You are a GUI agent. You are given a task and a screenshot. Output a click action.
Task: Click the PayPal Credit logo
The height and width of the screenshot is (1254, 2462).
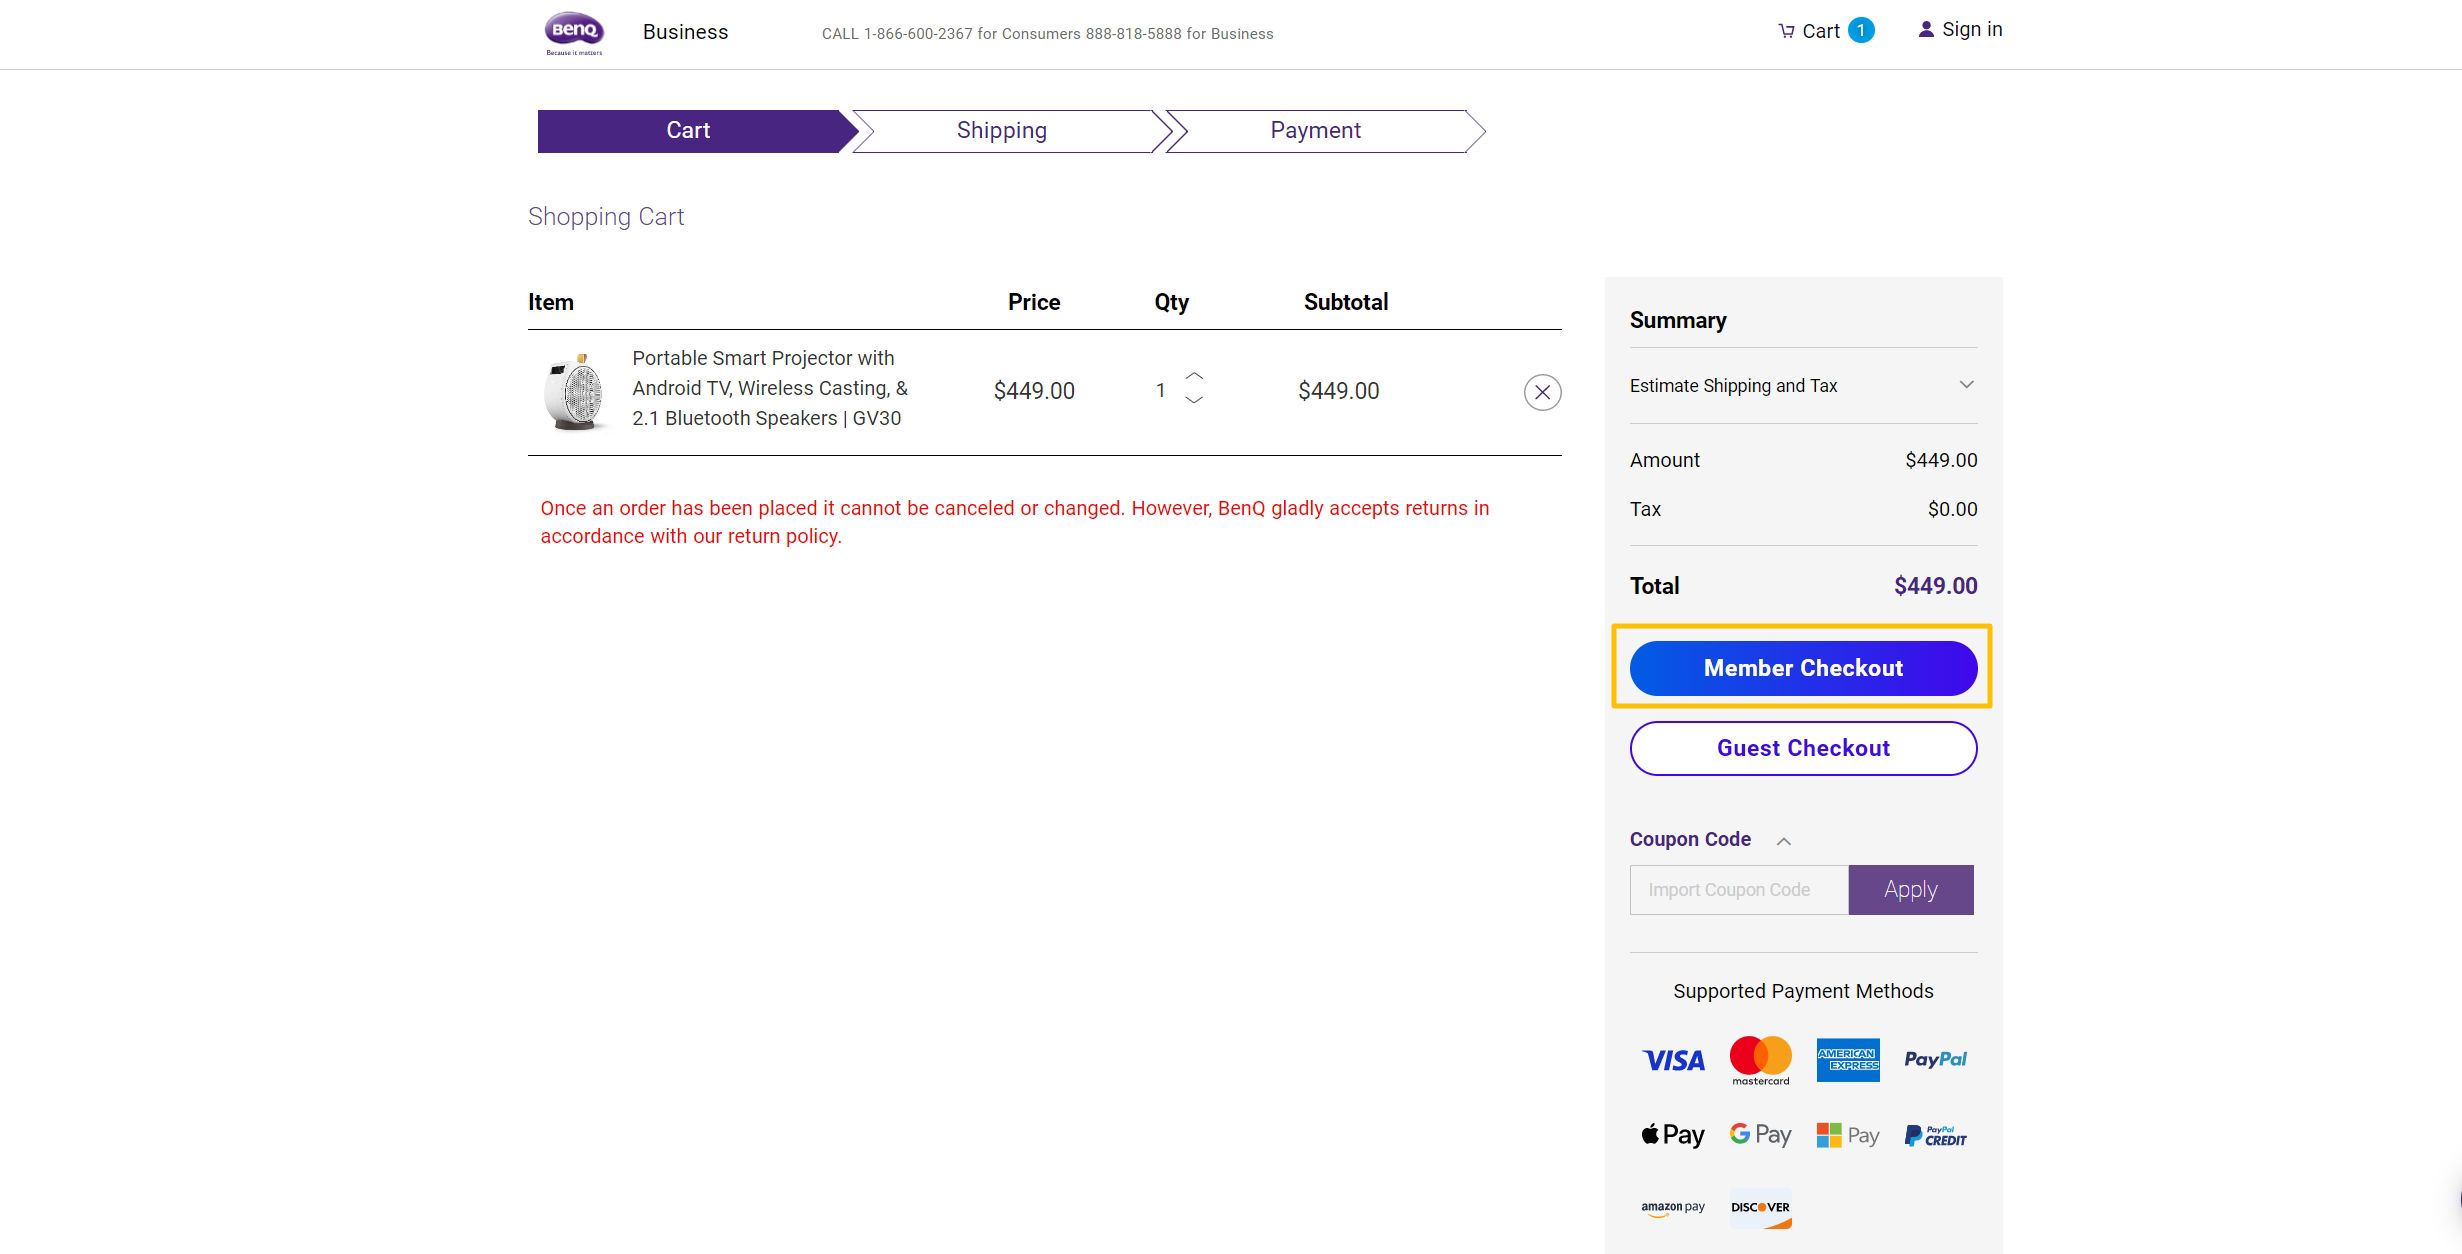tap(1935, 1135)
